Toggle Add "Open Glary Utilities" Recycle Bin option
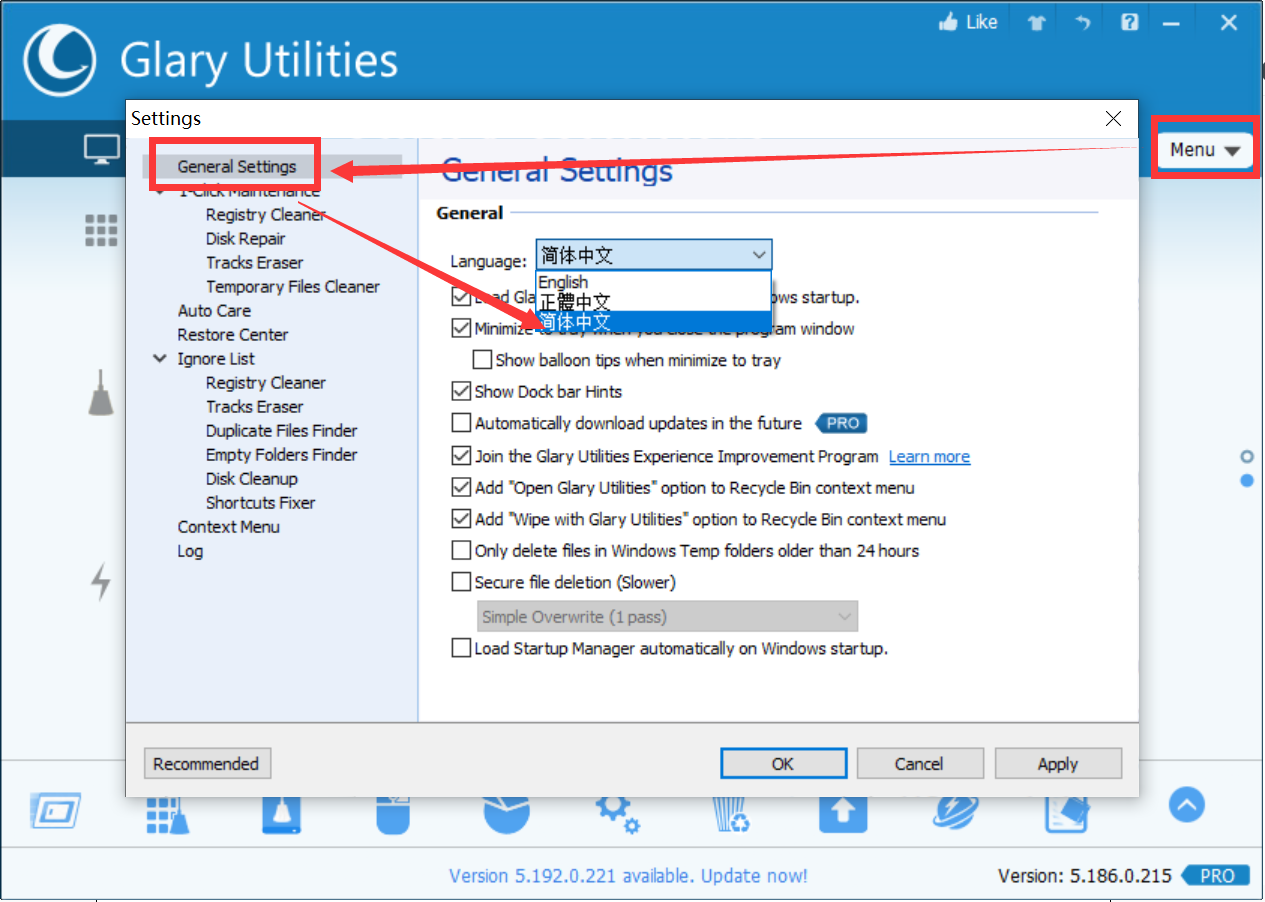The width and height of the screenshot is (1265, 902). click(x=461, y=488)
